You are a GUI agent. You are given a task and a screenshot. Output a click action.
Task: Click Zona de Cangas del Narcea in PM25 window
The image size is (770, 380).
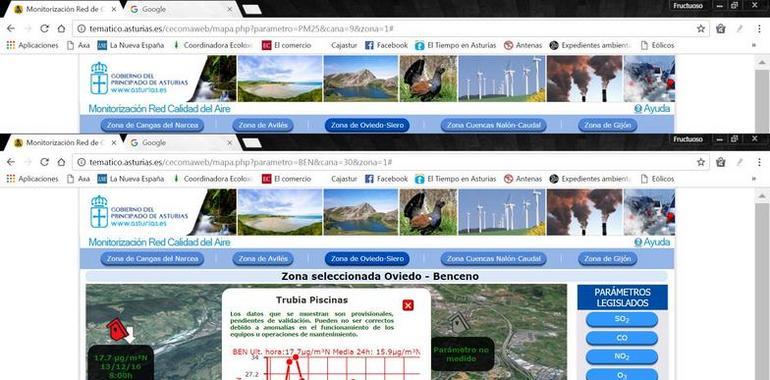(152, 125)
